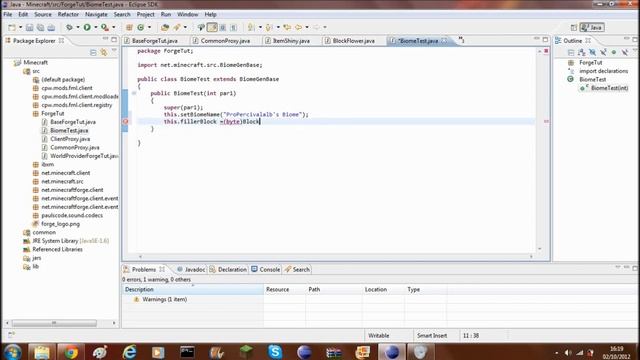Select Referenced Libraries node
The image size is (640, 360).
57,249
